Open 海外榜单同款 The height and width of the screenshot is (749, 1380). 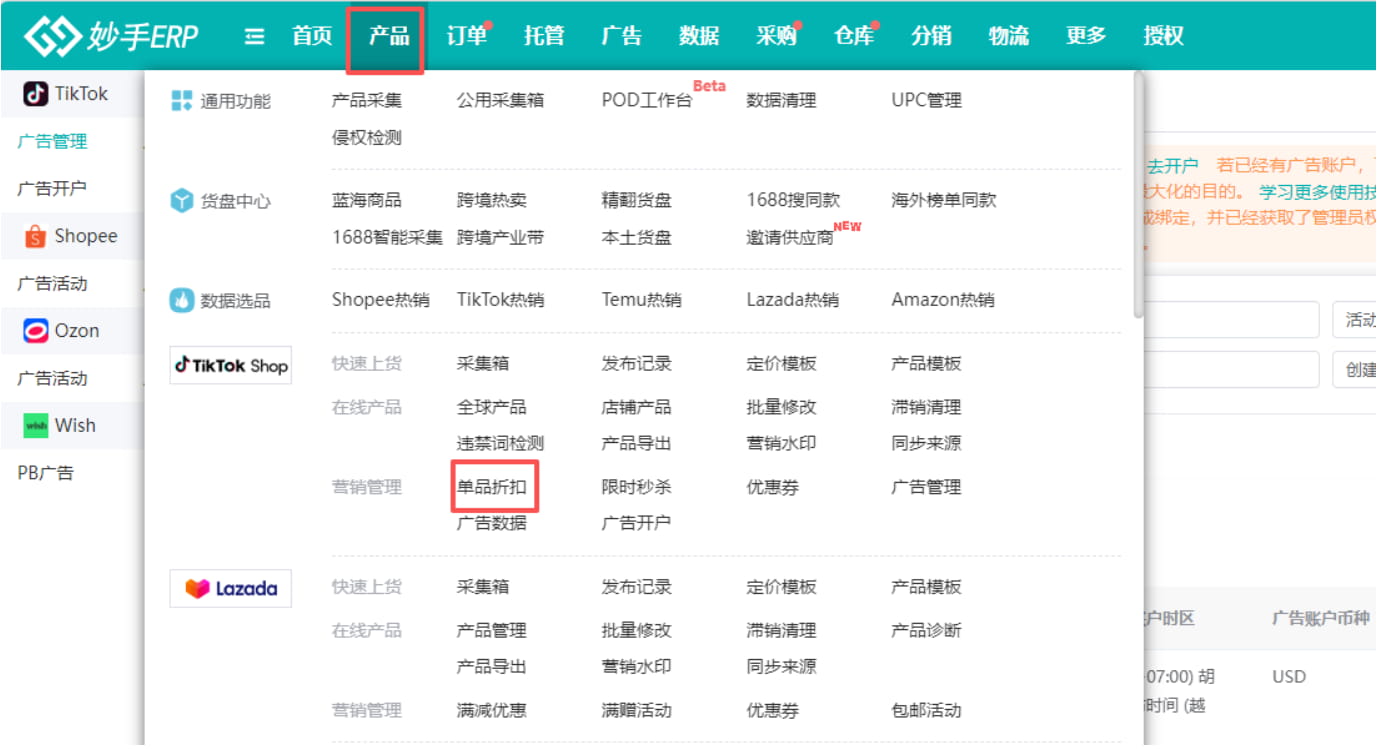click(944, 200)
